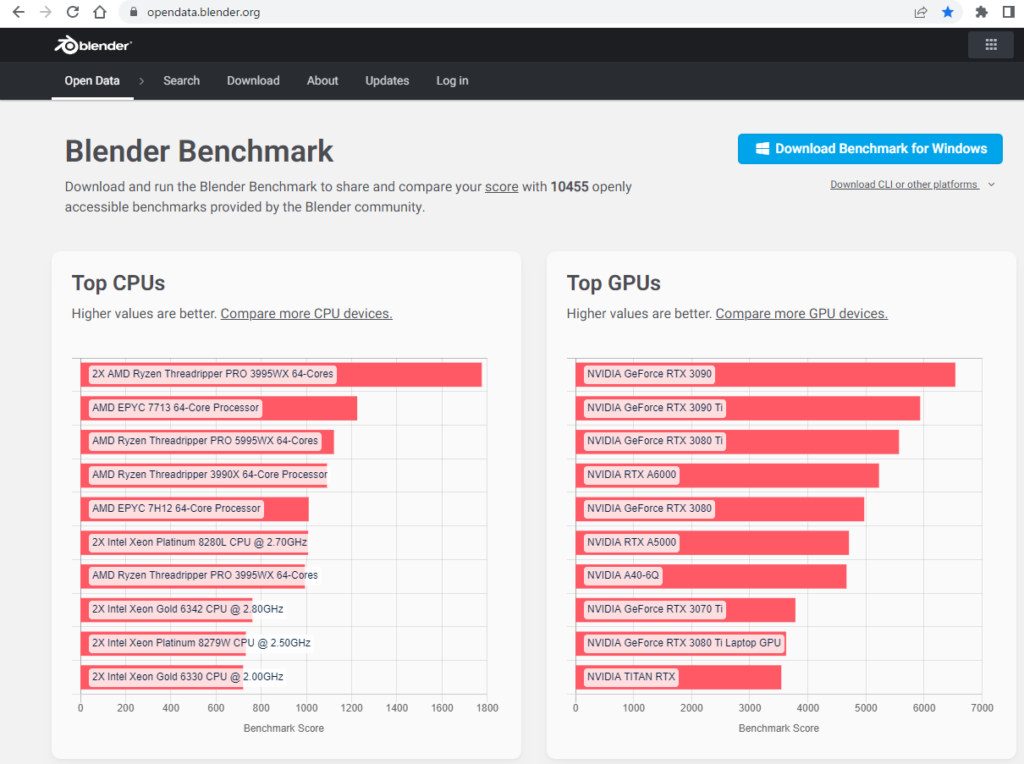The width and height of the screenshot is (1024, 764).
Task: Open Compare more CPU devices link
Action: click(306, 313)
